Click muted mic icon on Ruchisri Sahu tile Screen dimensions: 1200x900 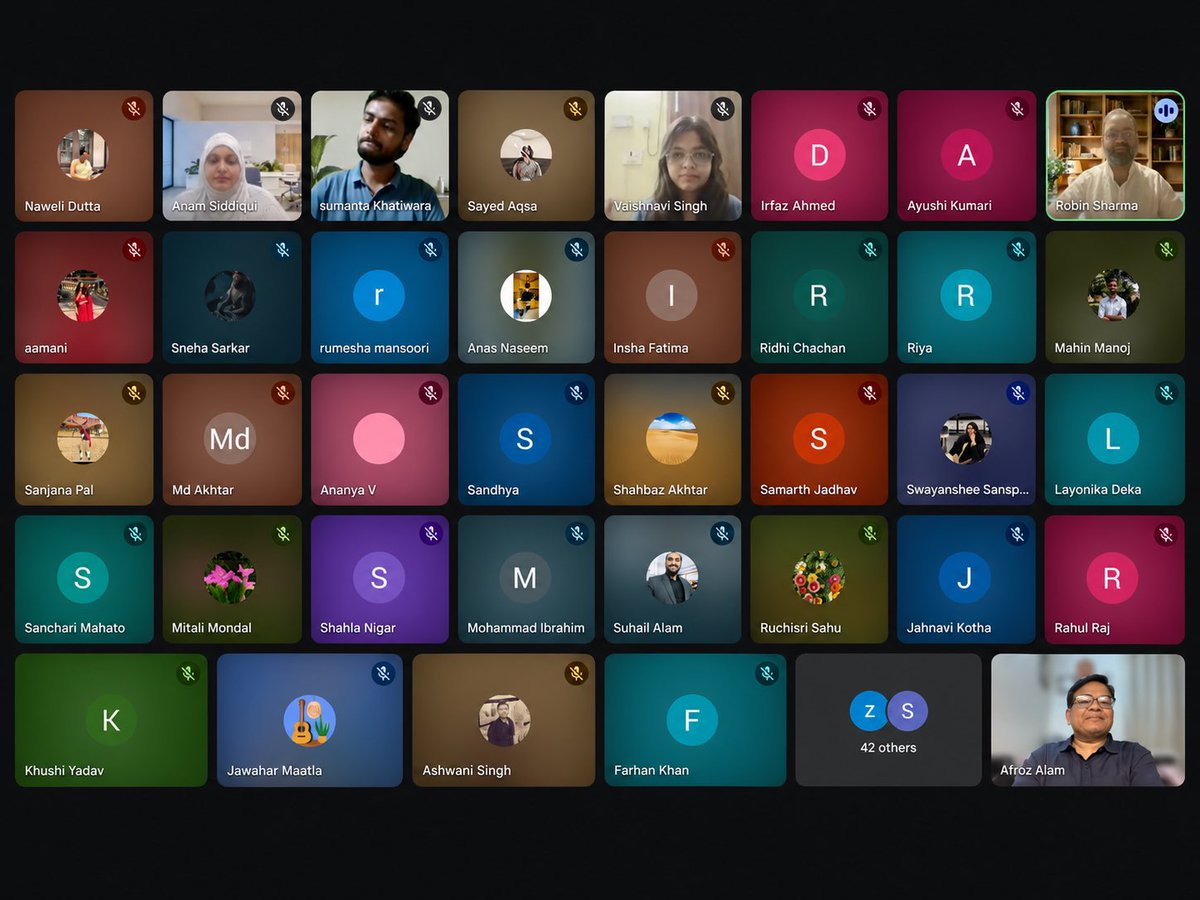[870, 534]
